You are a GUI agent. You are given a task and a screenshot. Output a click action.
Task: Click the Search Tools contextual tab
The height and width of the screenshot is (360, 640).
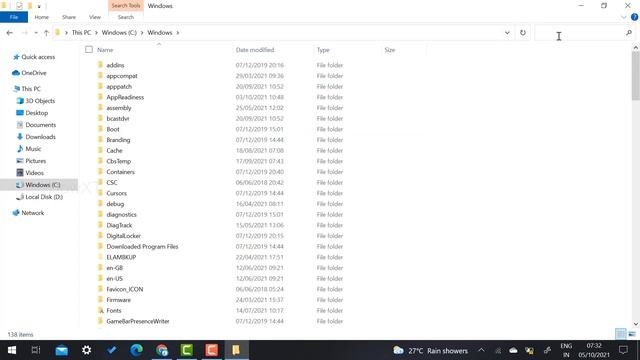coord(126,6)
